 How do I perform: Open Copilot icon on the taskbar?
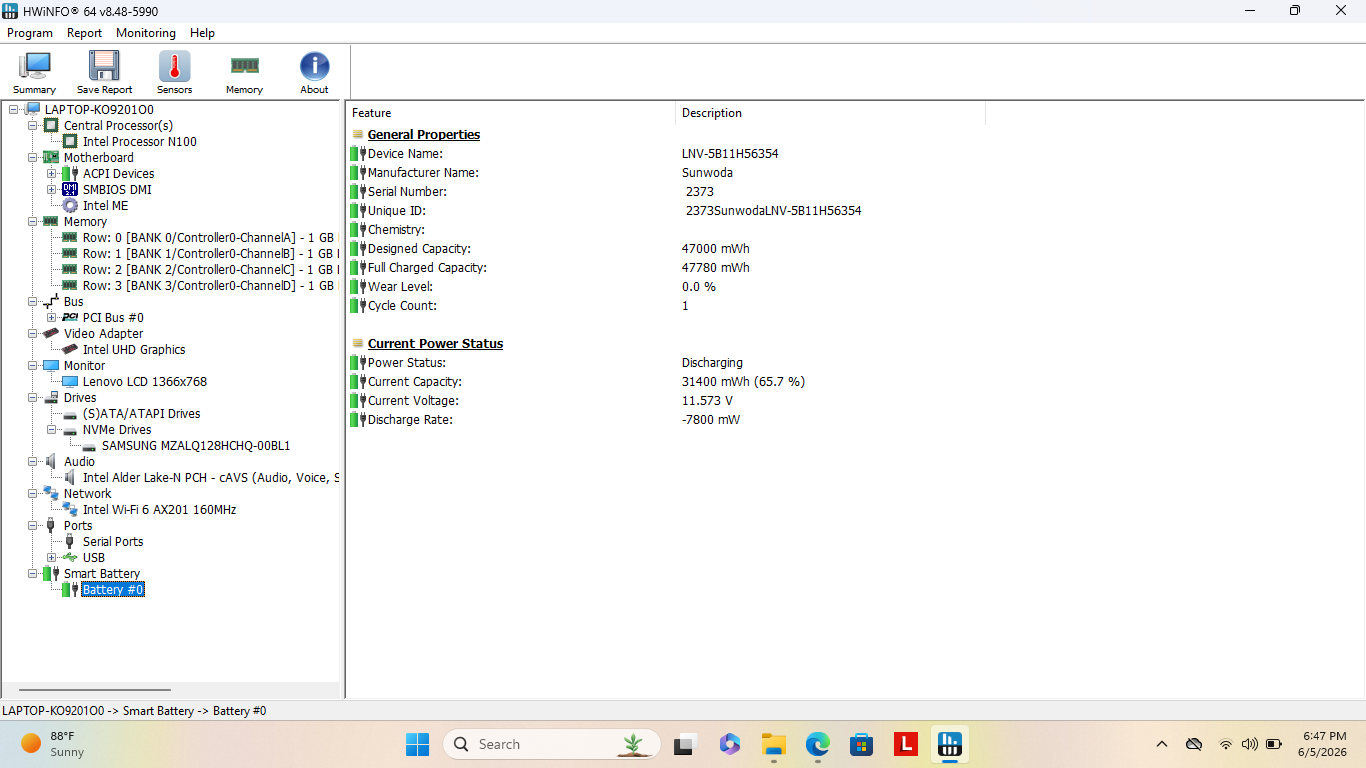pos(729,744)
